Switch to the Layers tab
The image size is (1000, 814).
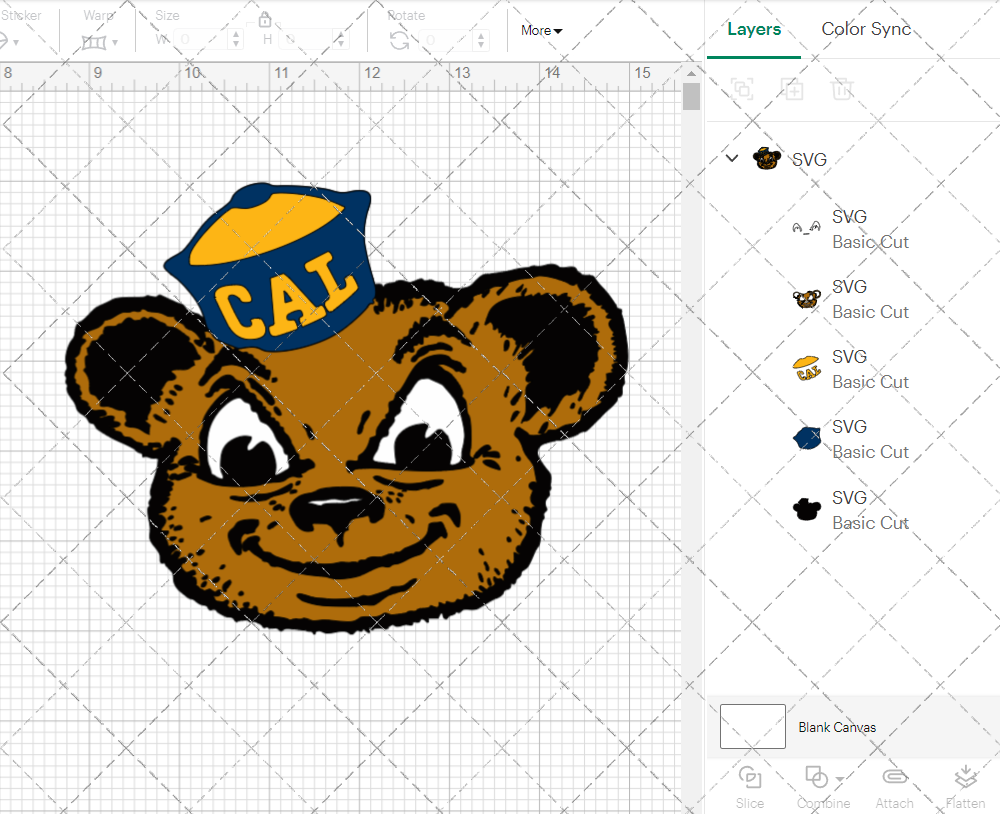(754, 29)
